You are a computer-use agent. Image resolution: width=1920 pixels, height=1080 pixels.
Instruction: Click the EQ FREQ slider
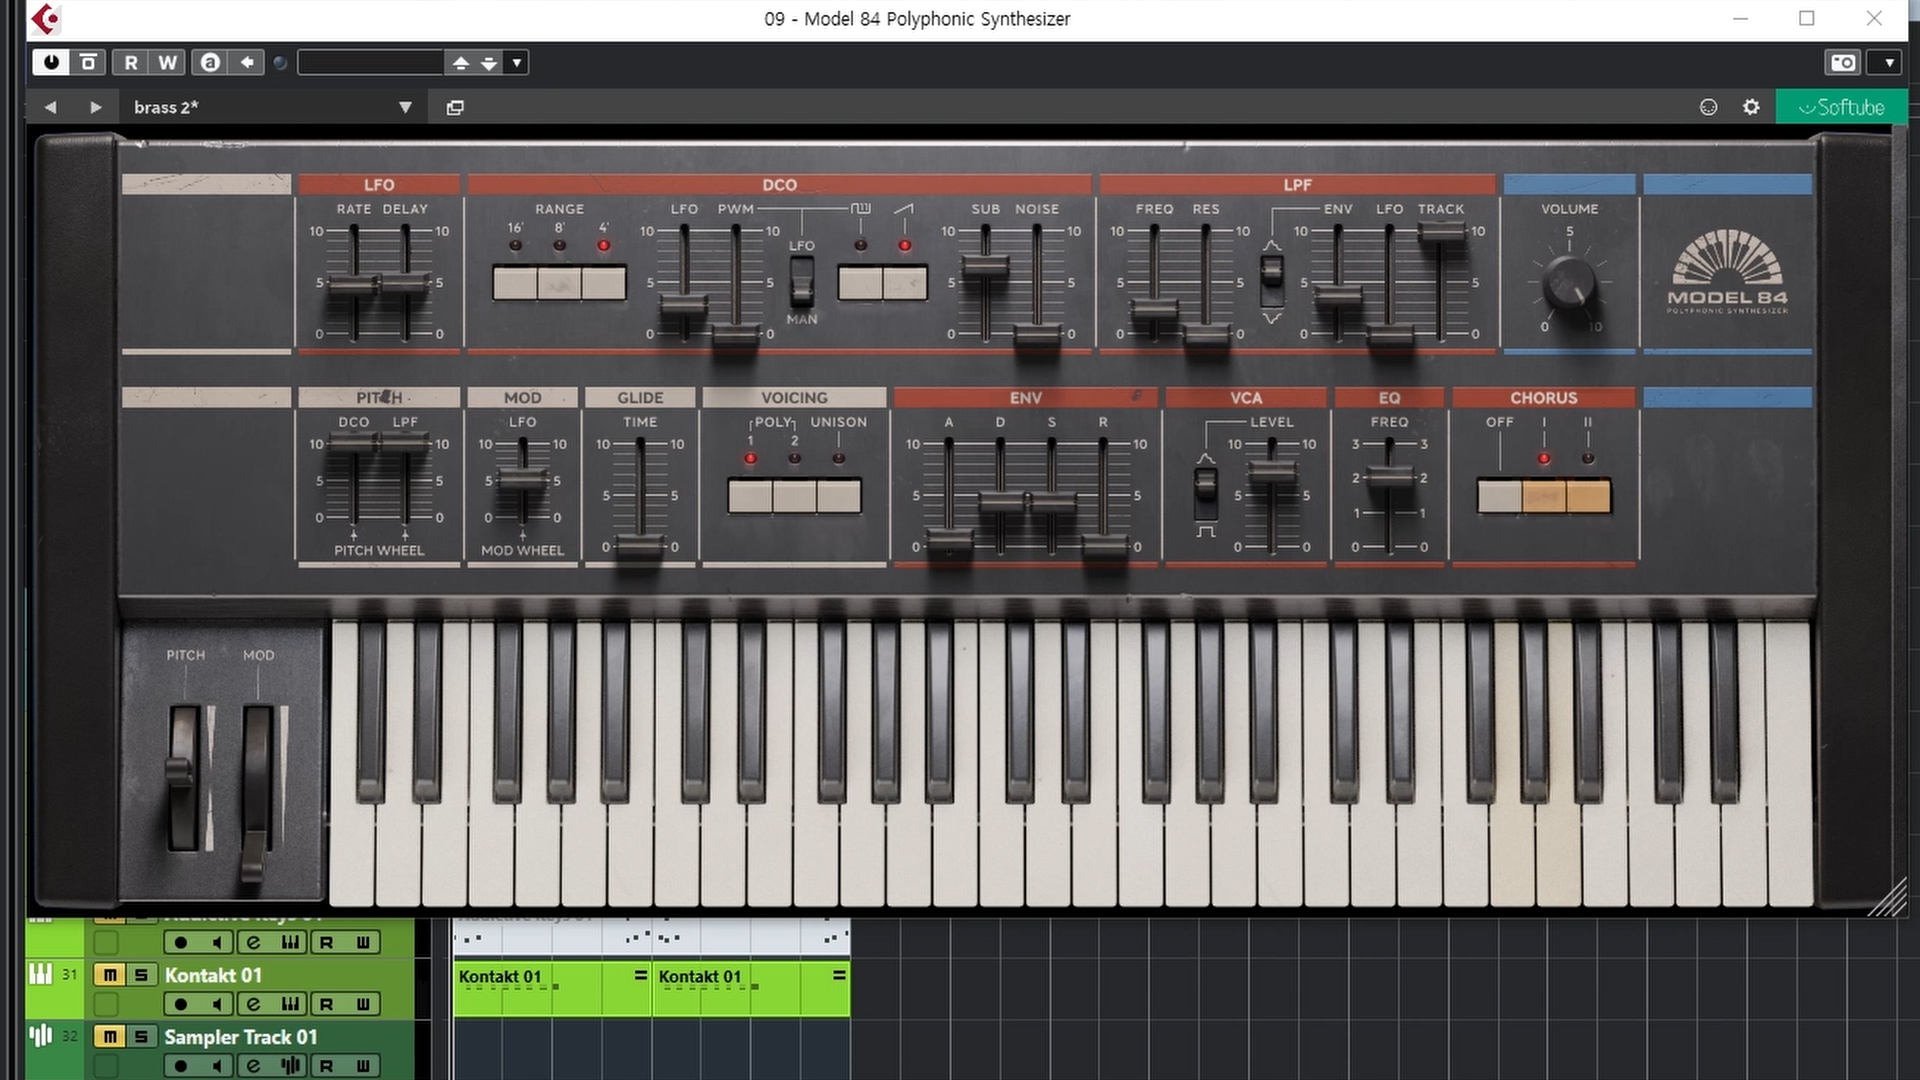click(x=1390, y=476)
